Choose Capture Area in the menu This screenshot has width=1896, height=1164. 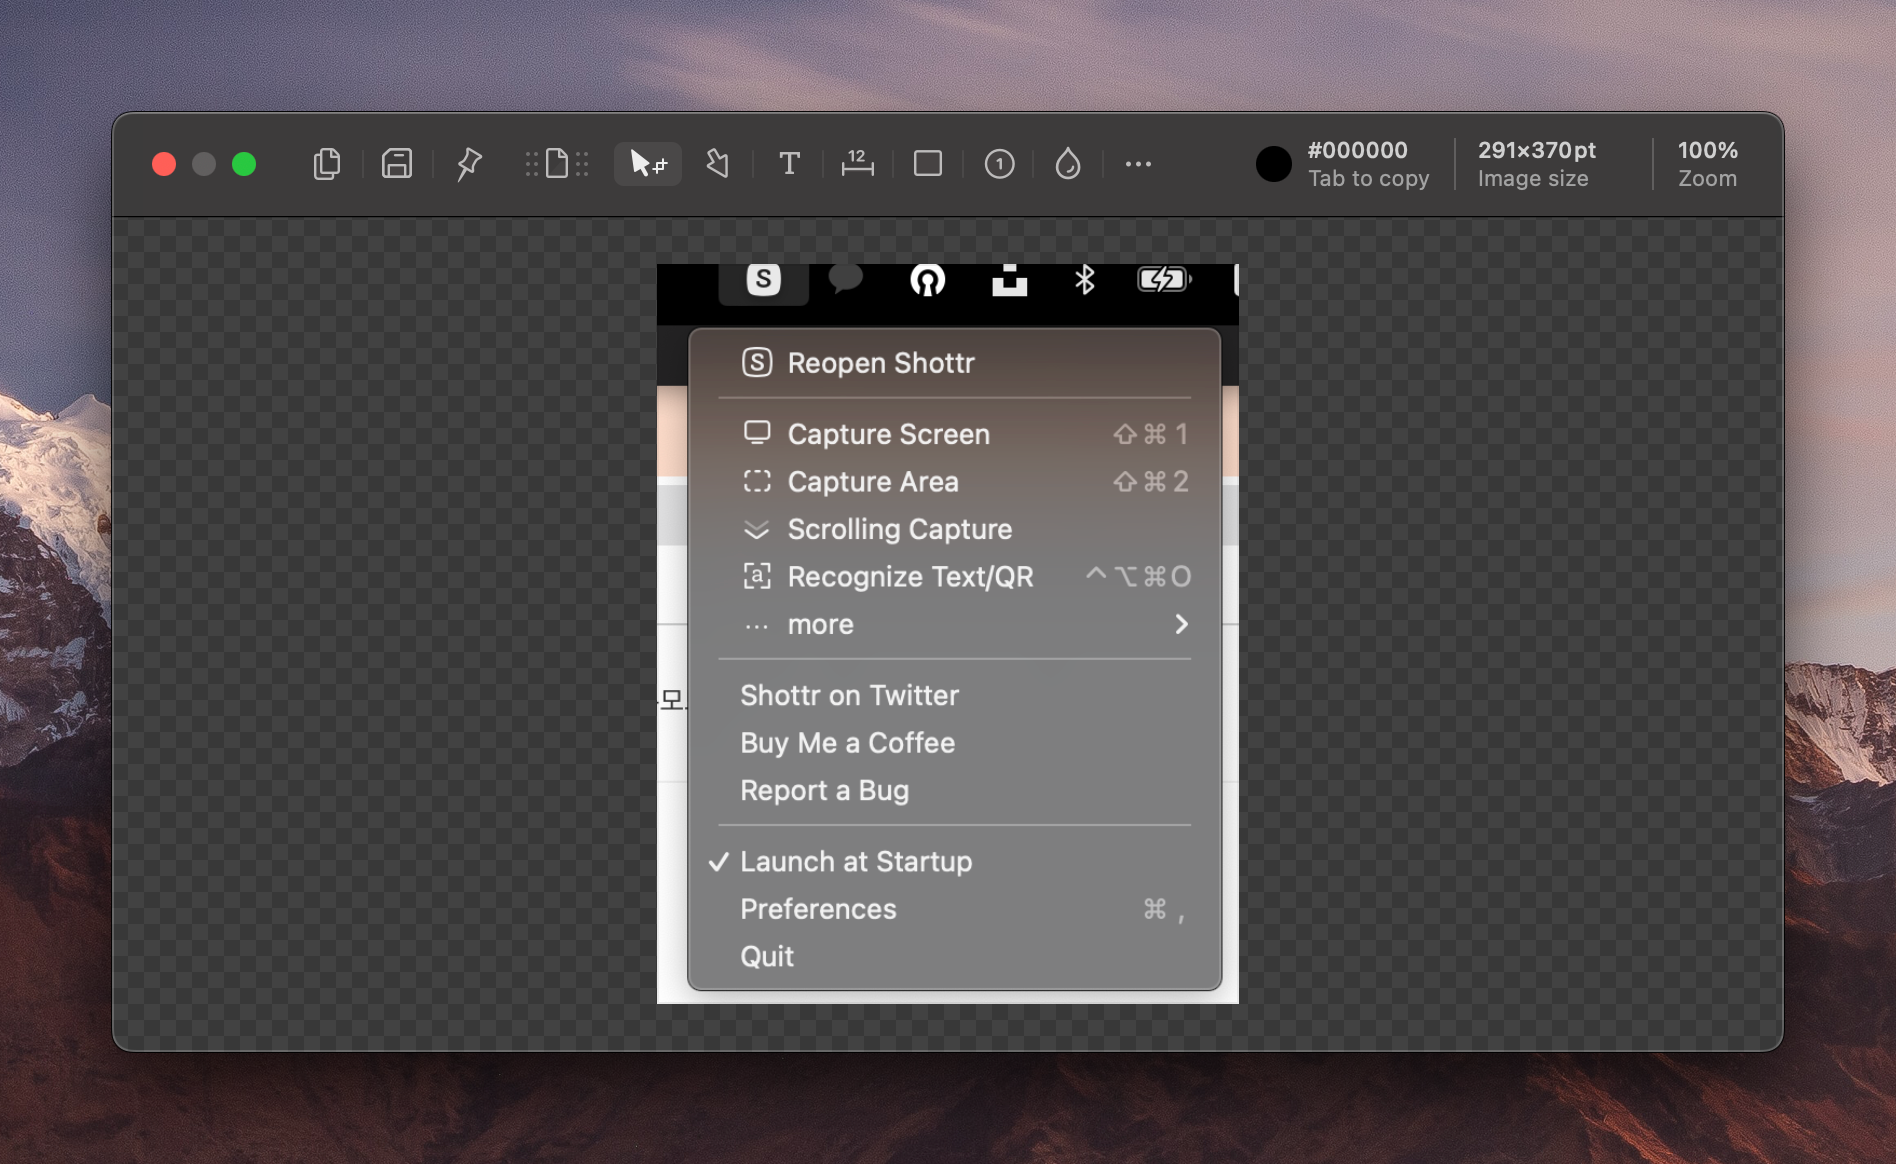click(955, 482)
